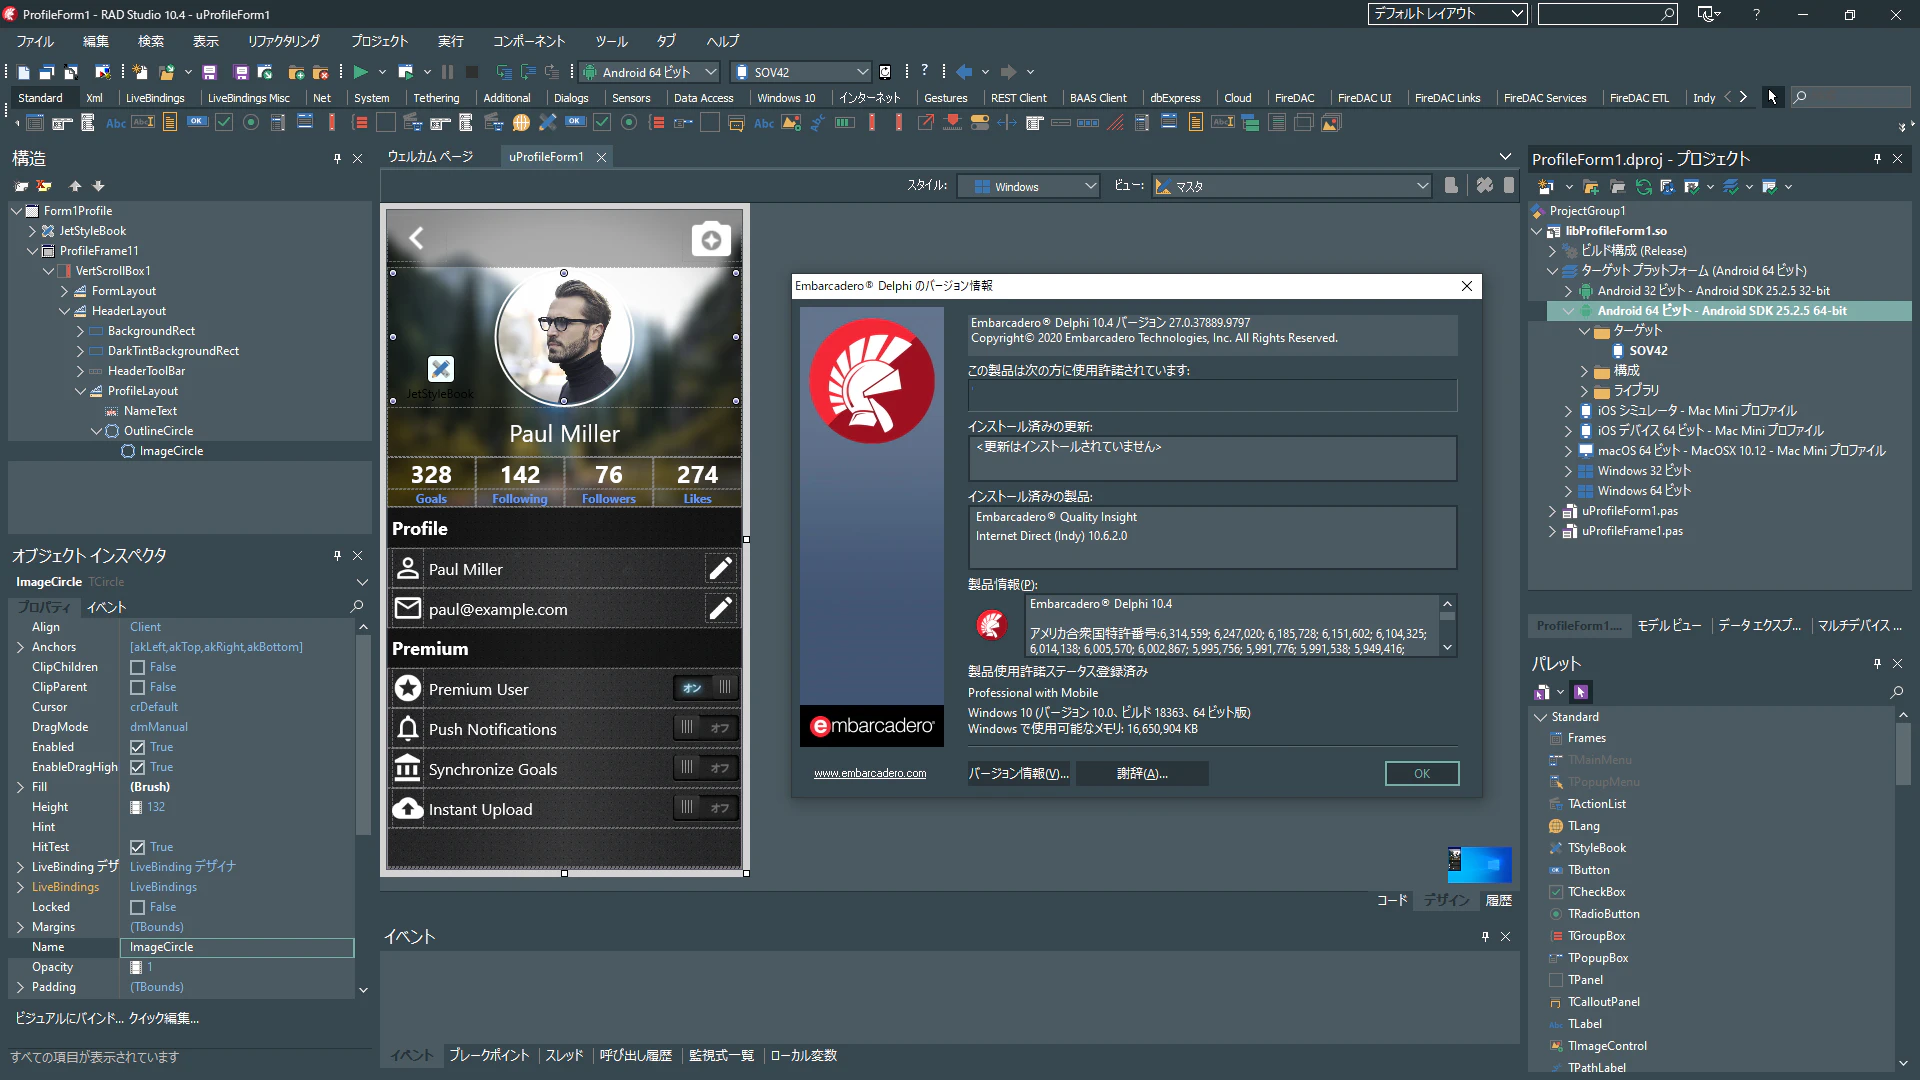Screen dimensions: 1920x1080
Task: Click the bind visually link
Action: click(69, 1018)
